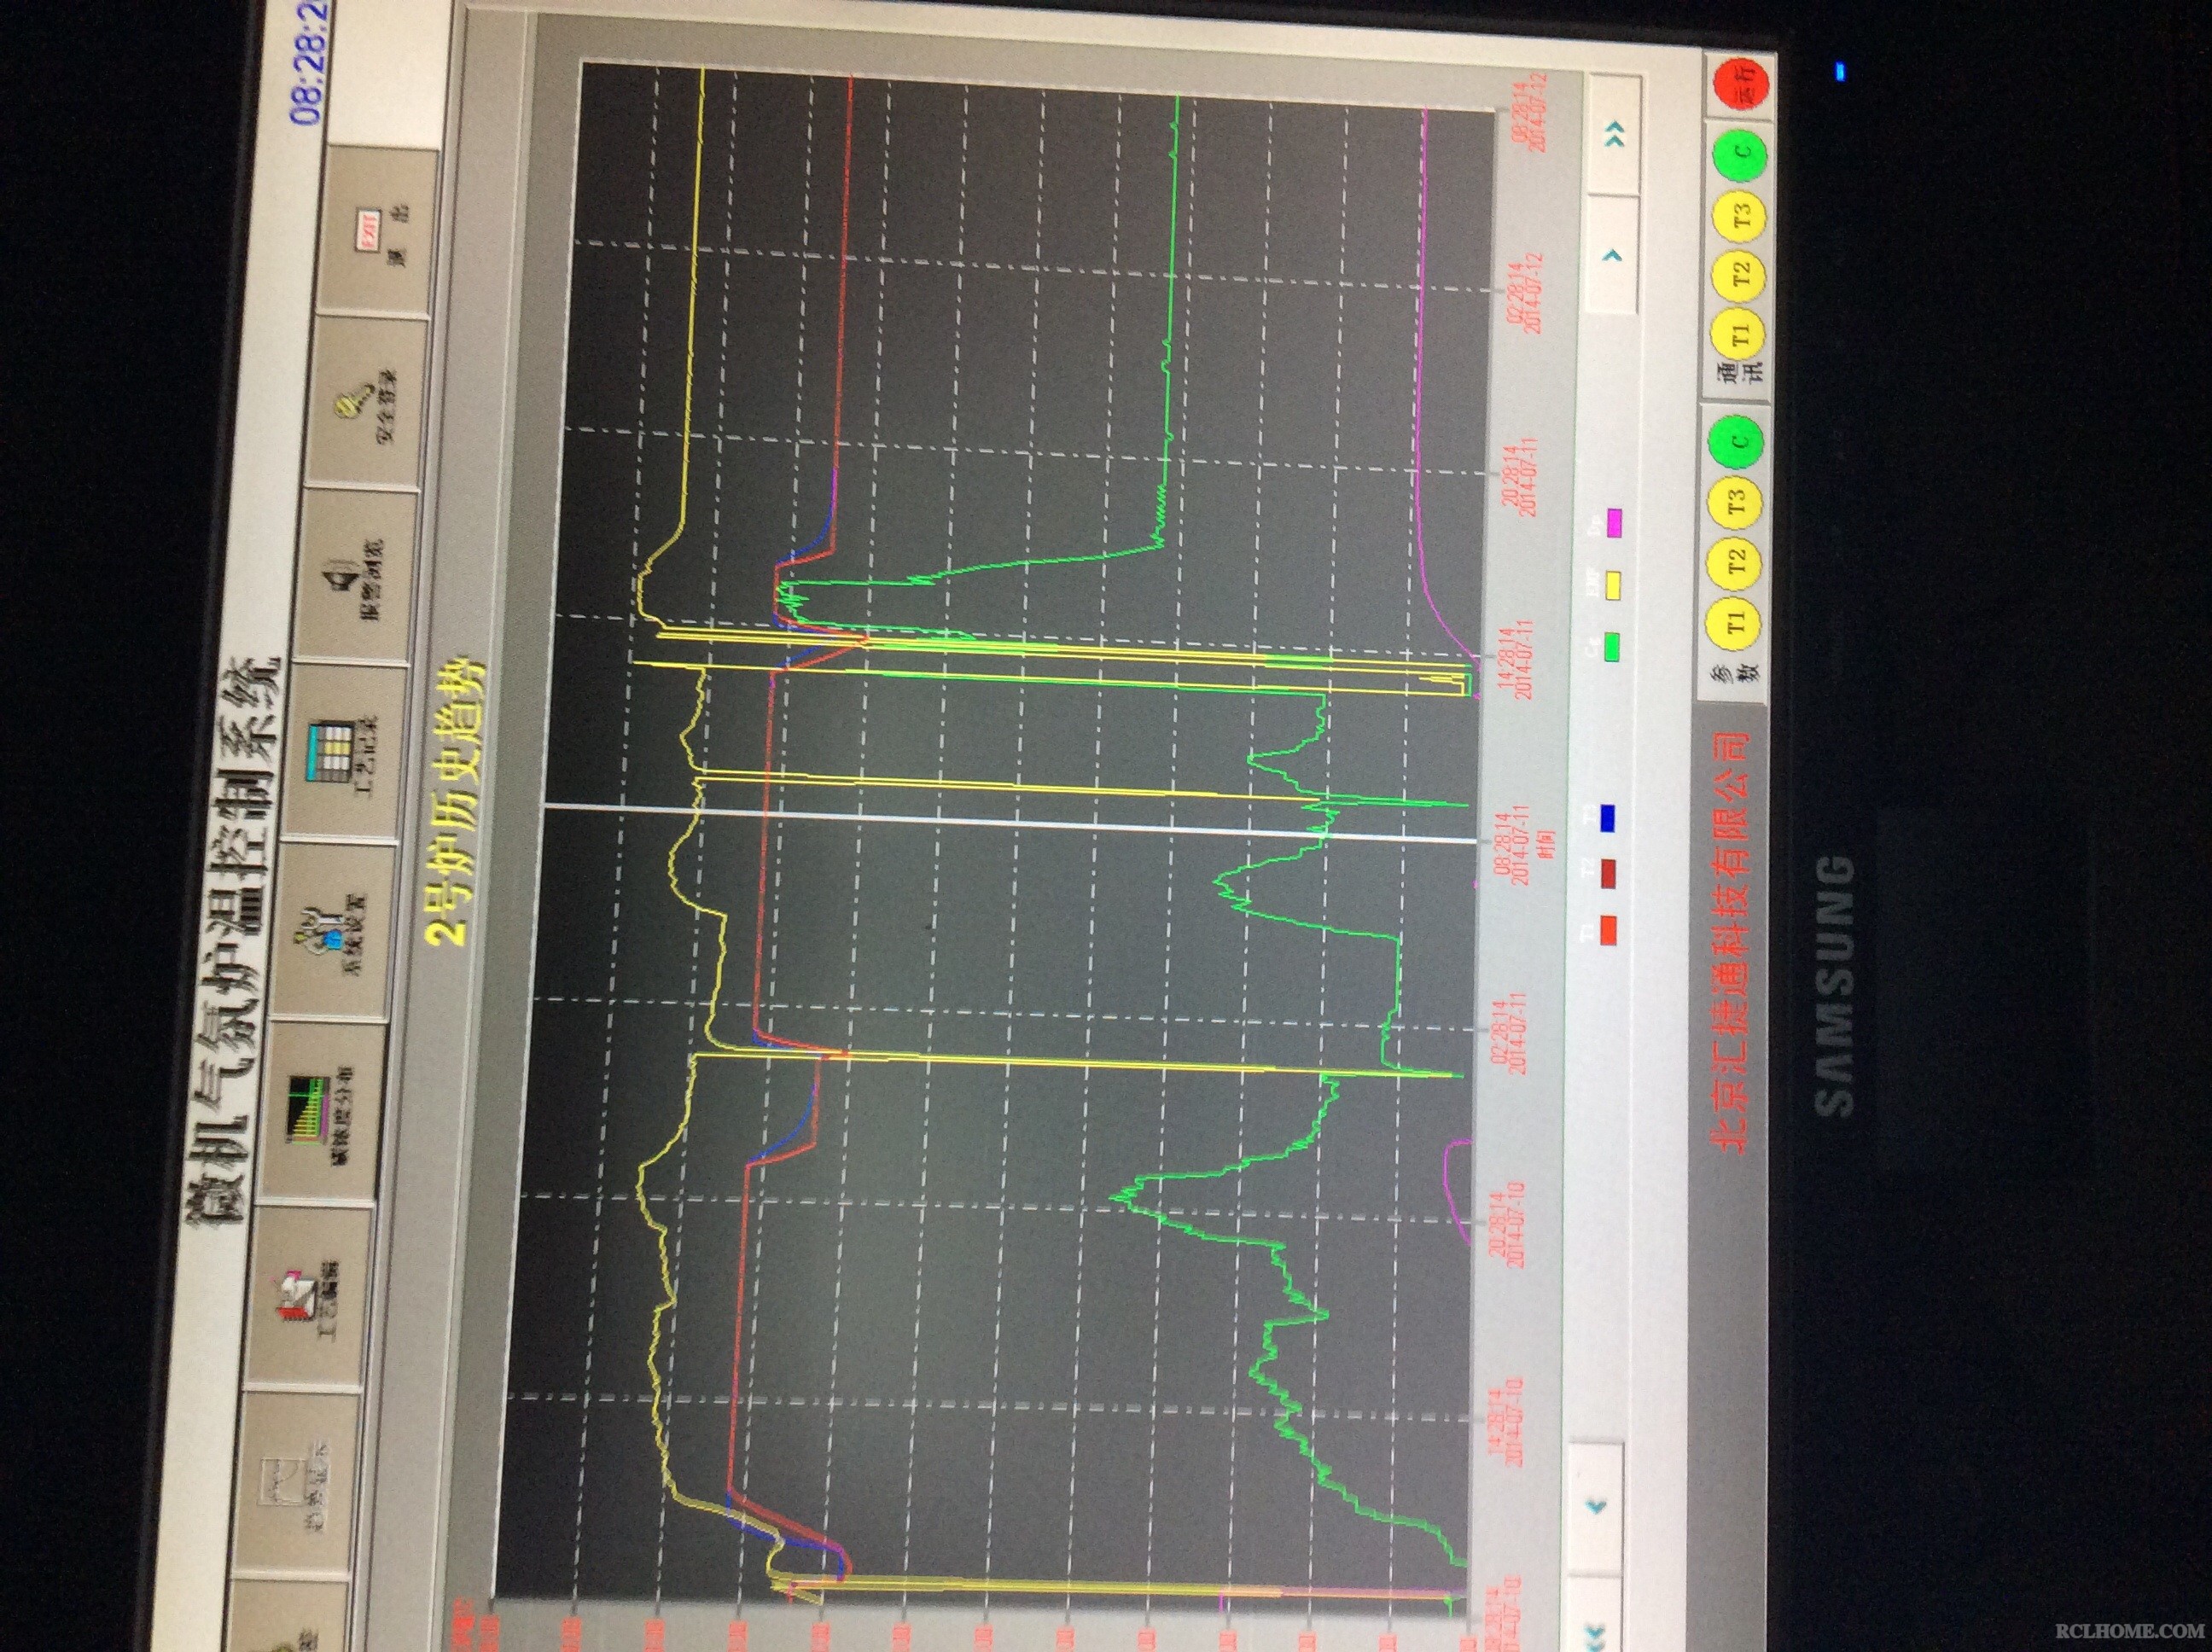2212x1652 pixels.
Task: Open 工艺编辑 process edit icon
Action: (297, 1298)
